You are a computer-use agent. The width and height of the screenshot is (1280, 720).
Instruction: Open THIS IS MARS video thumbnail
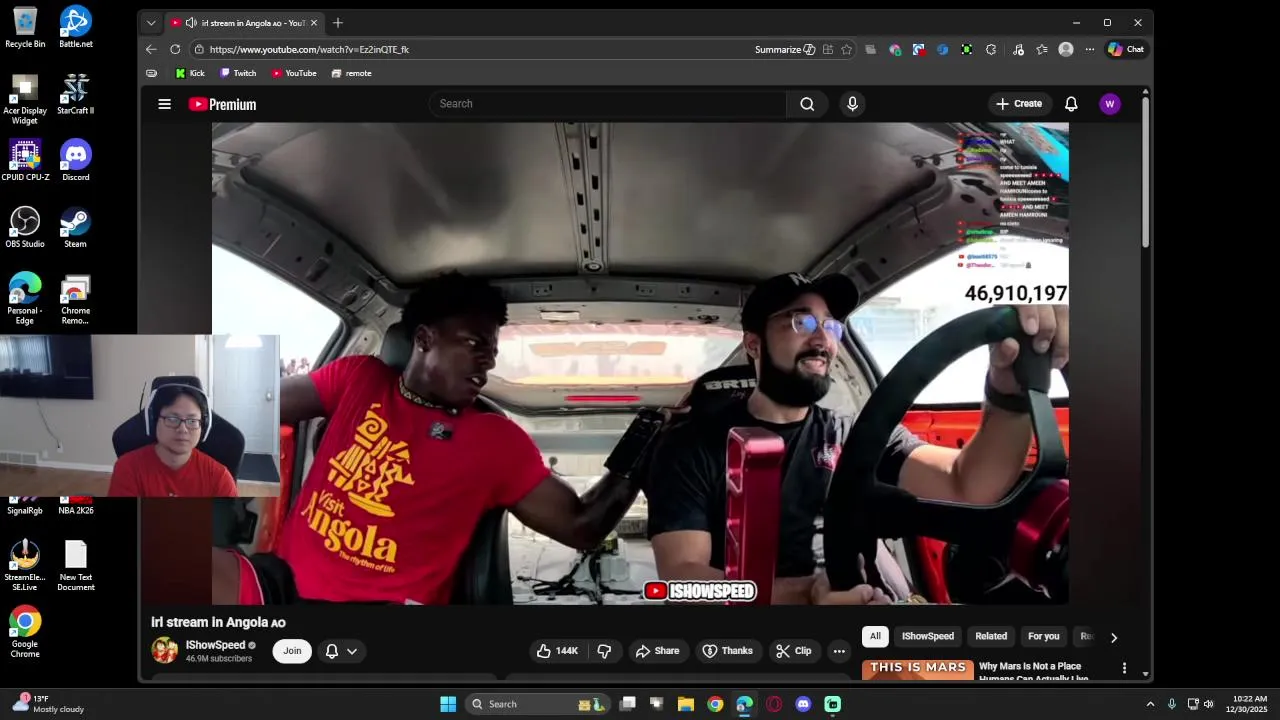tap(917, 669)
